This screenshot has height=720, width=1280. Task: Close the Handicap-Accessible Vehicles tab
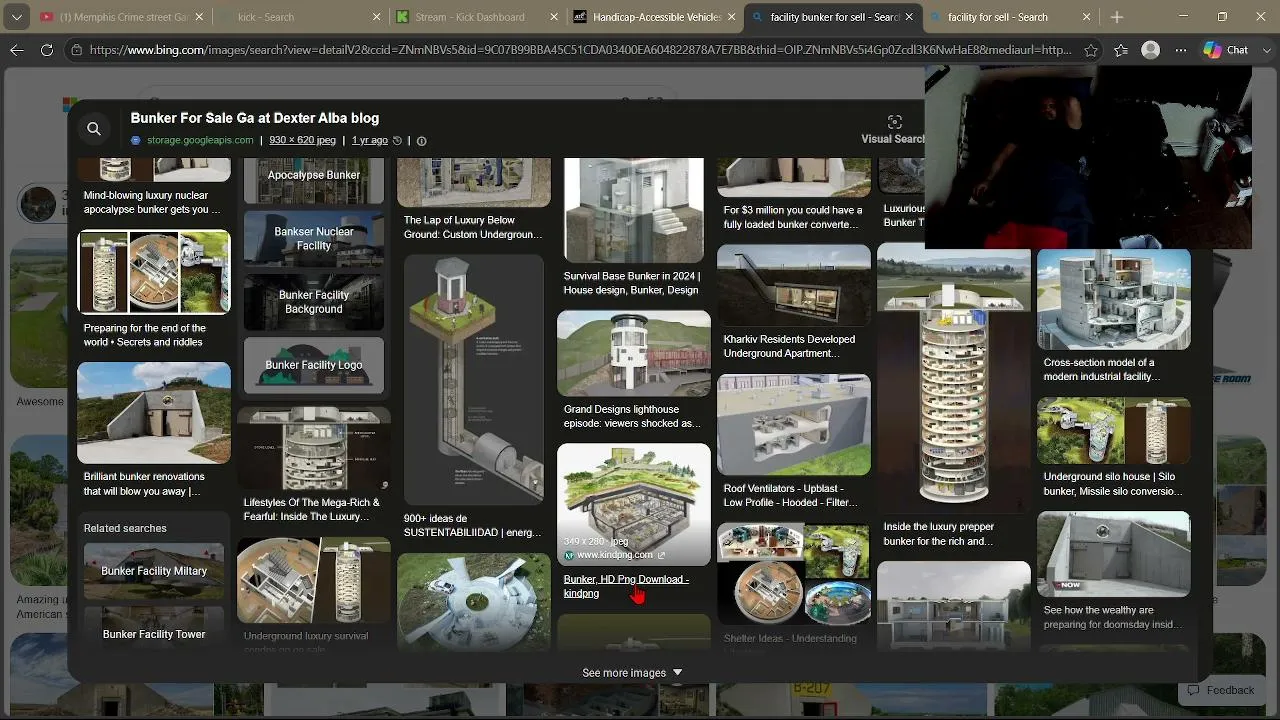click(732, 17)
